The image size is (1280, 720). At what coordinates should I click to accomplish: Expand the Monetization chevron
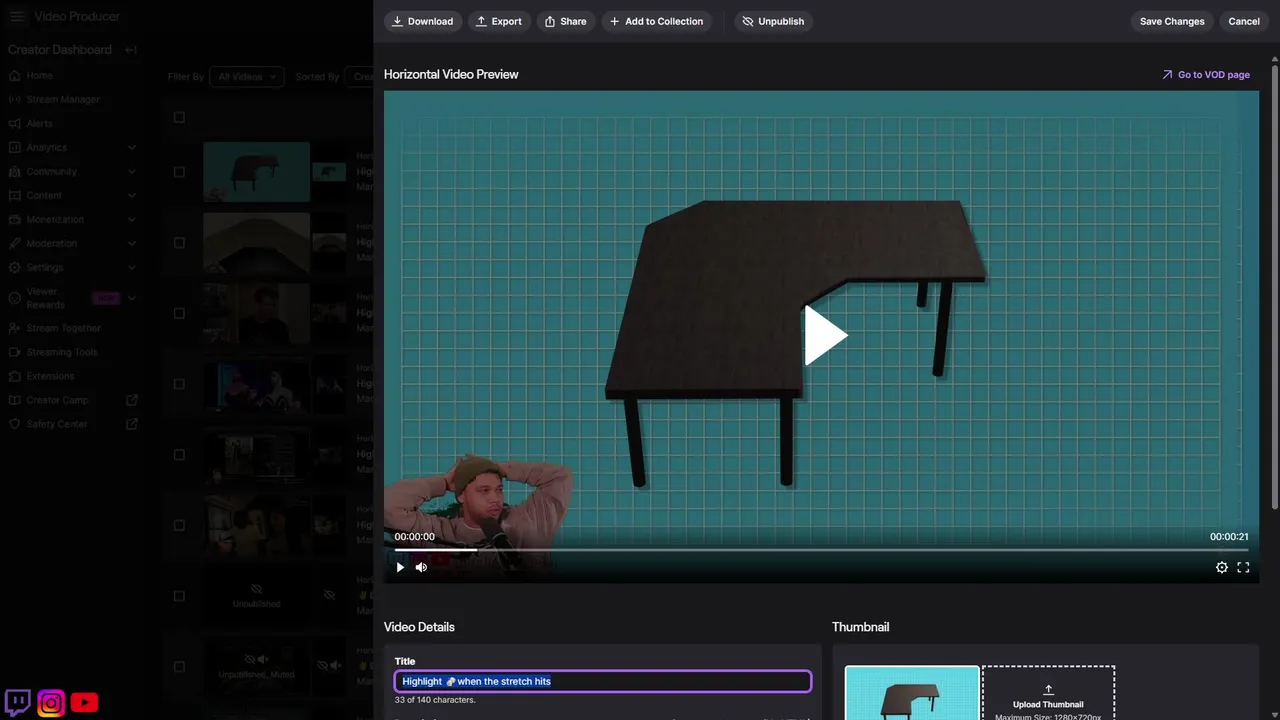point(132,220)
